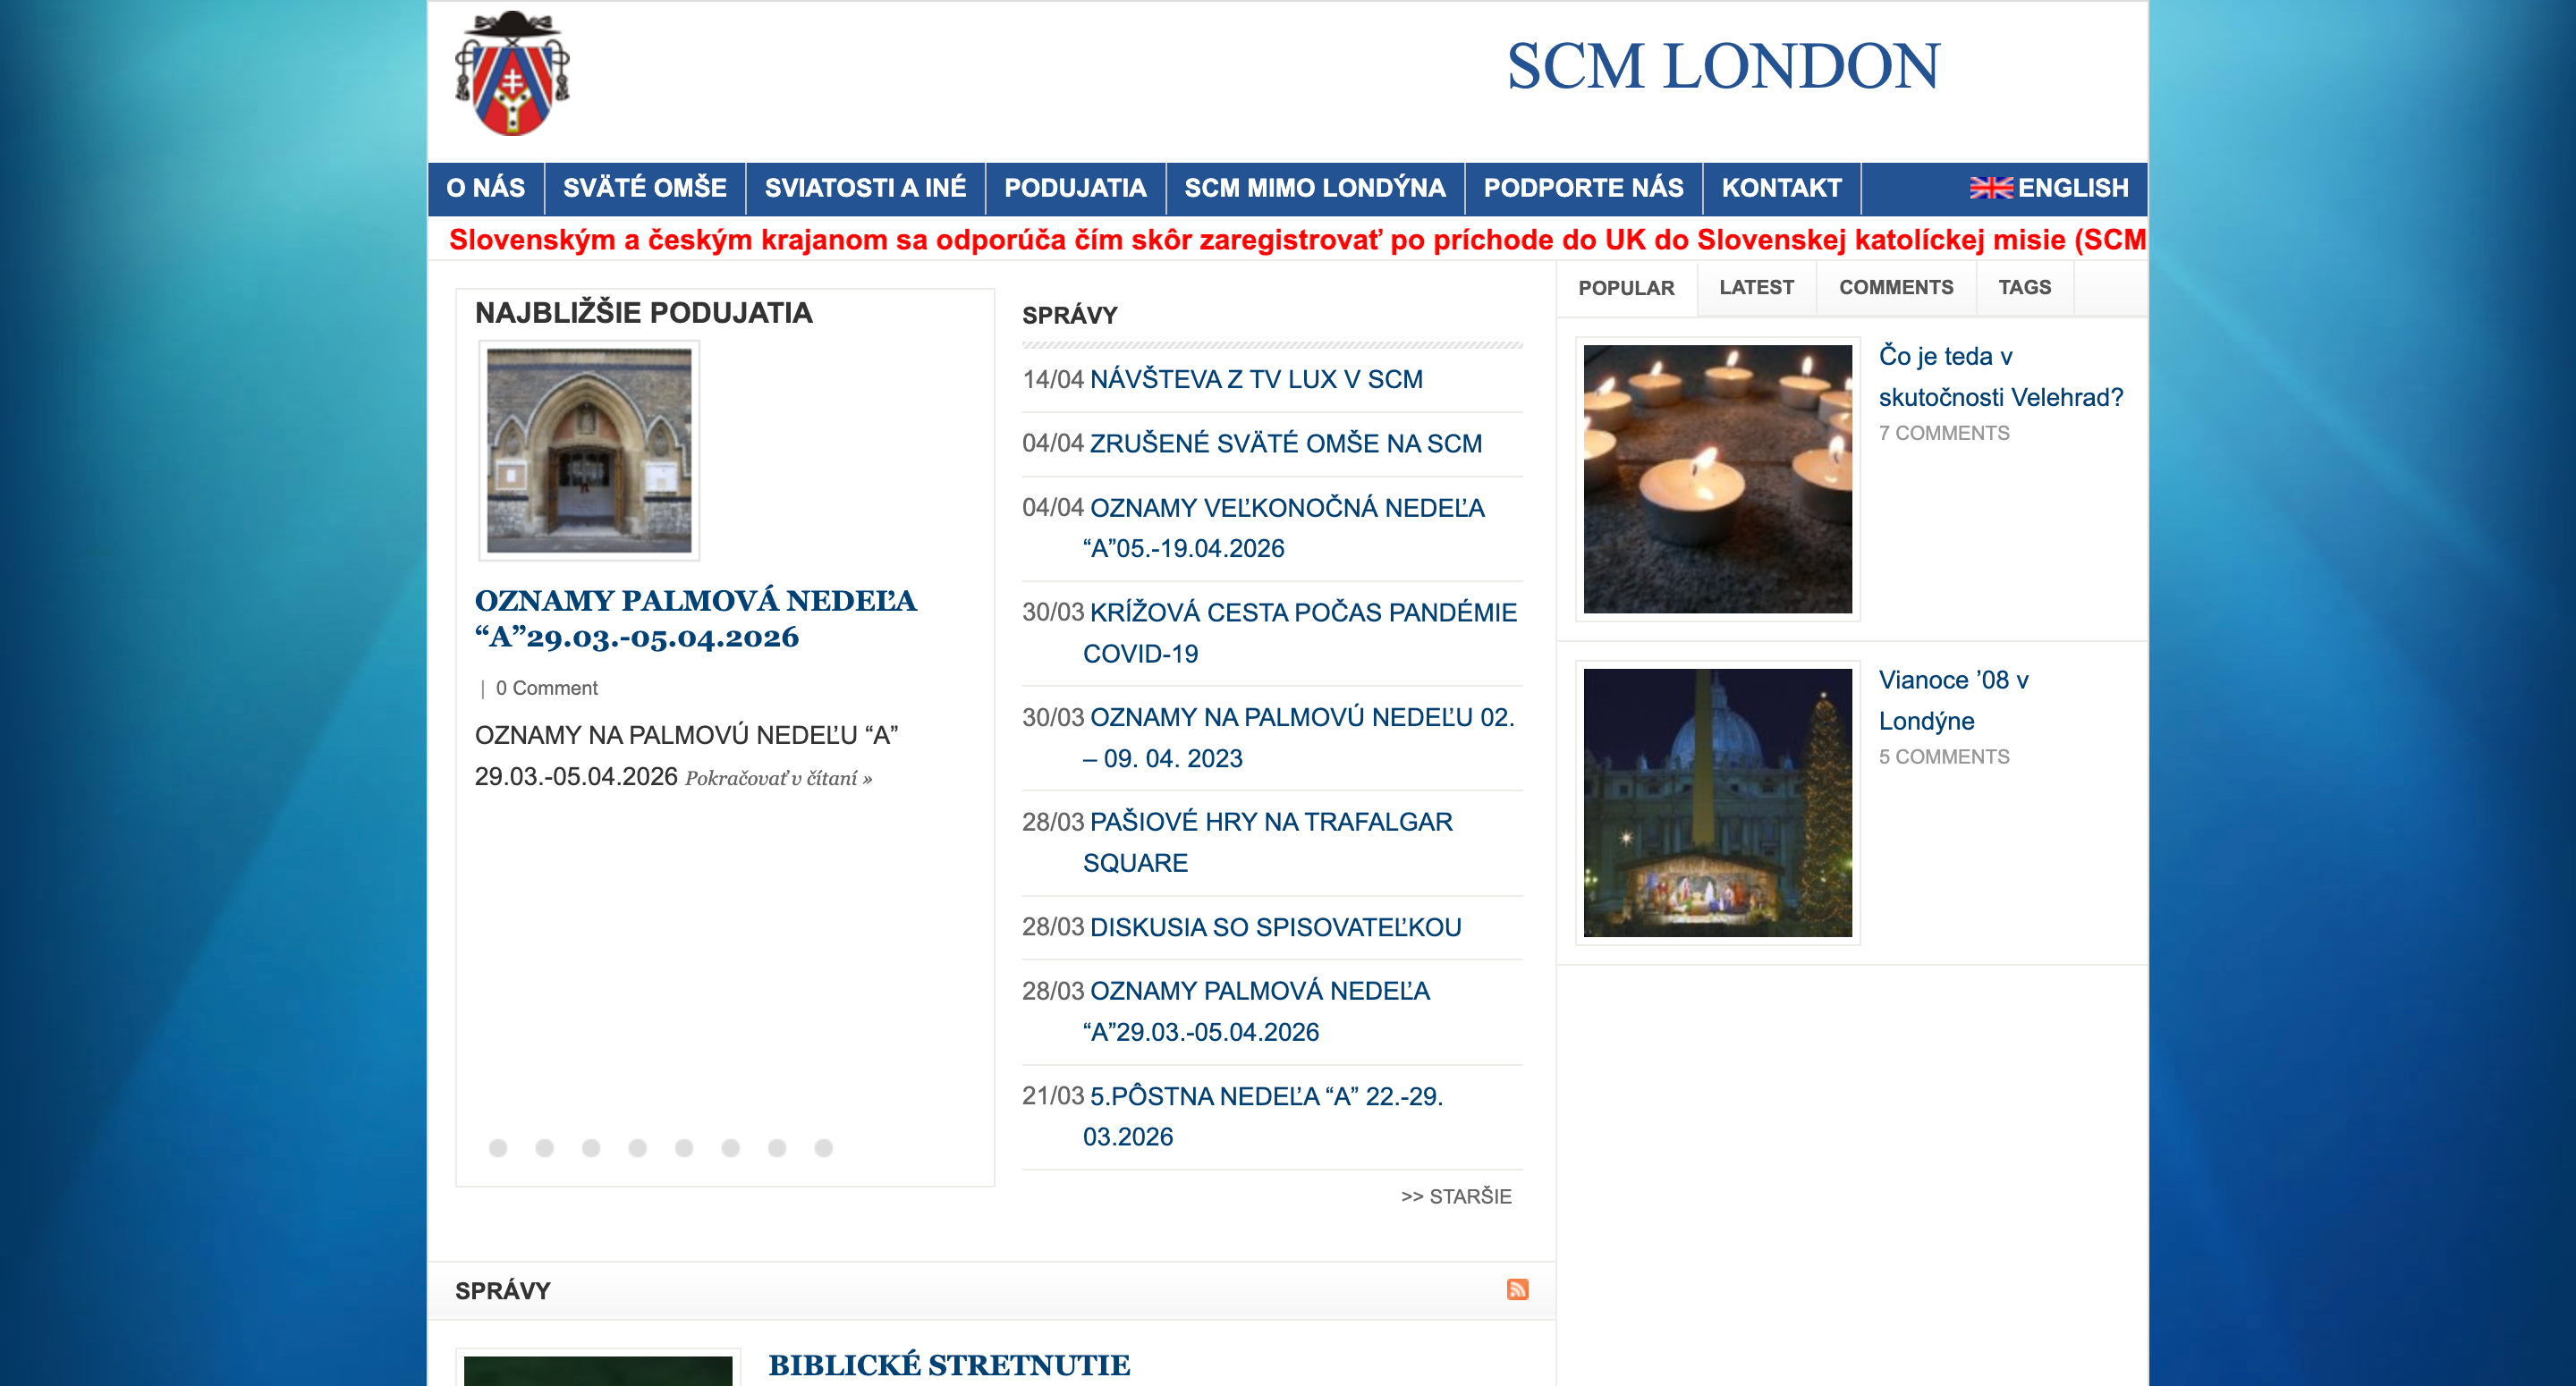Select the fourth carousel dot

point(637,1147)
